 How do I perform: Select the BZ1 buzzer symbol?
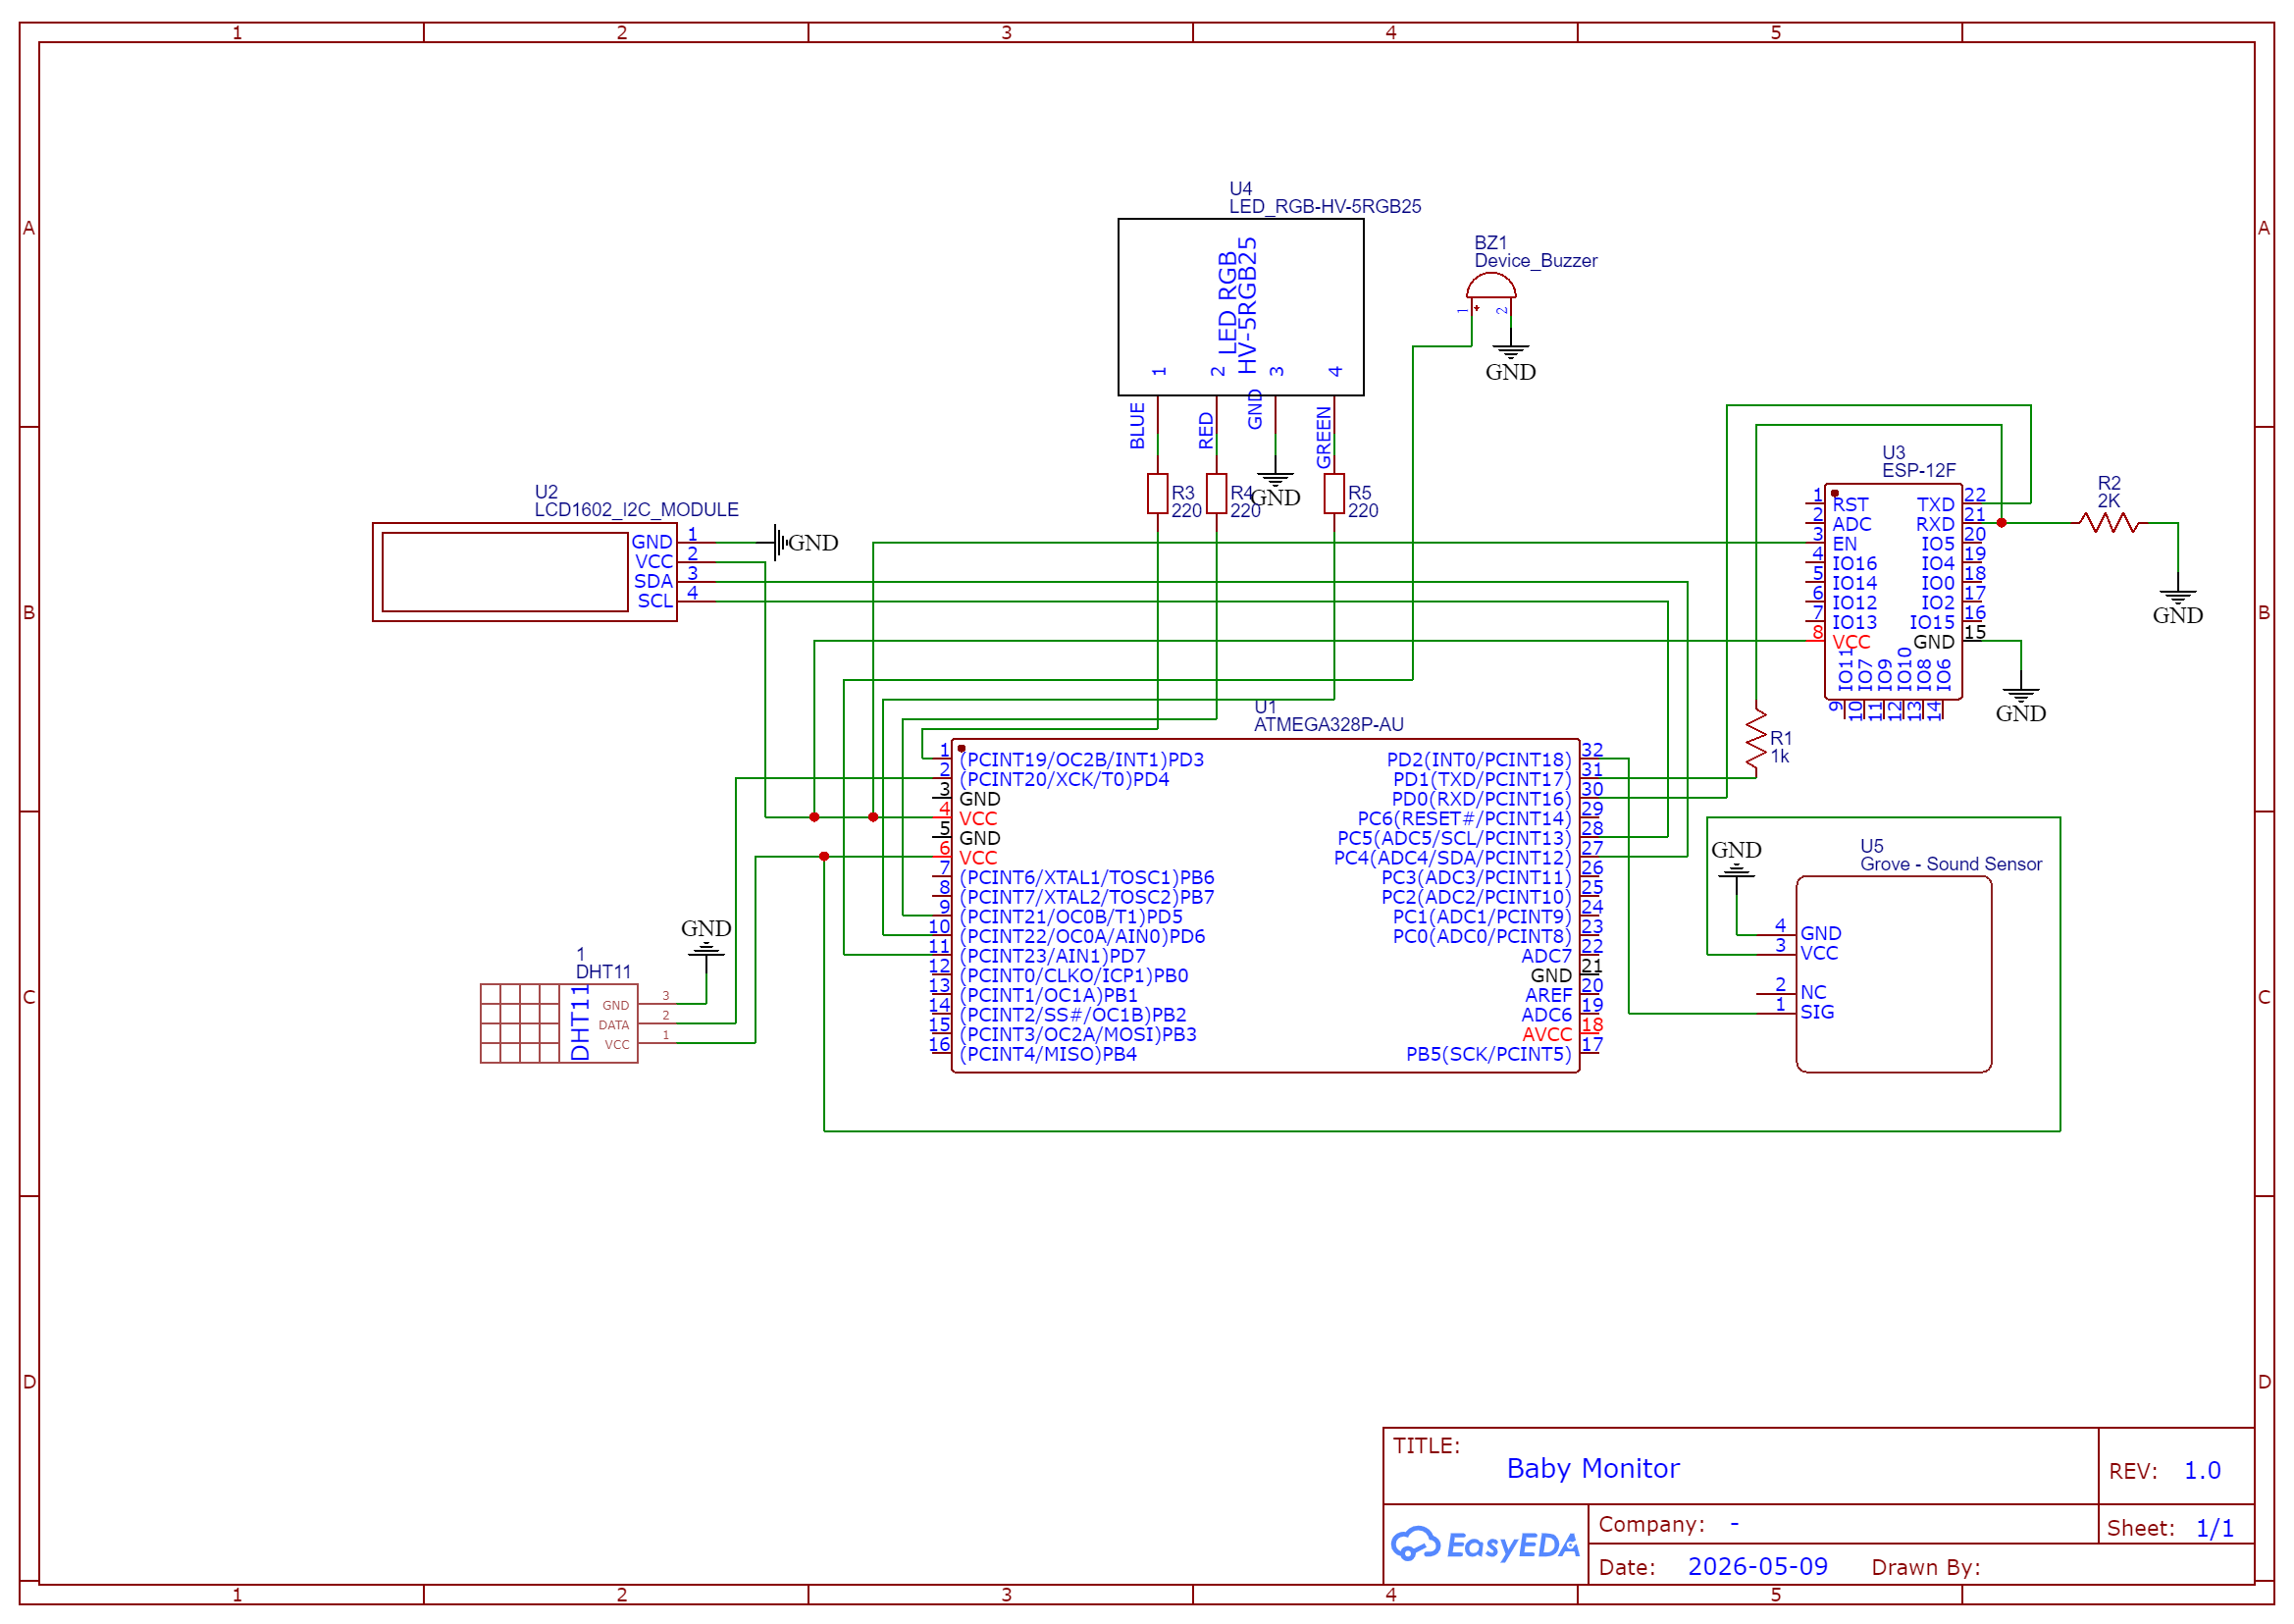1490,287
